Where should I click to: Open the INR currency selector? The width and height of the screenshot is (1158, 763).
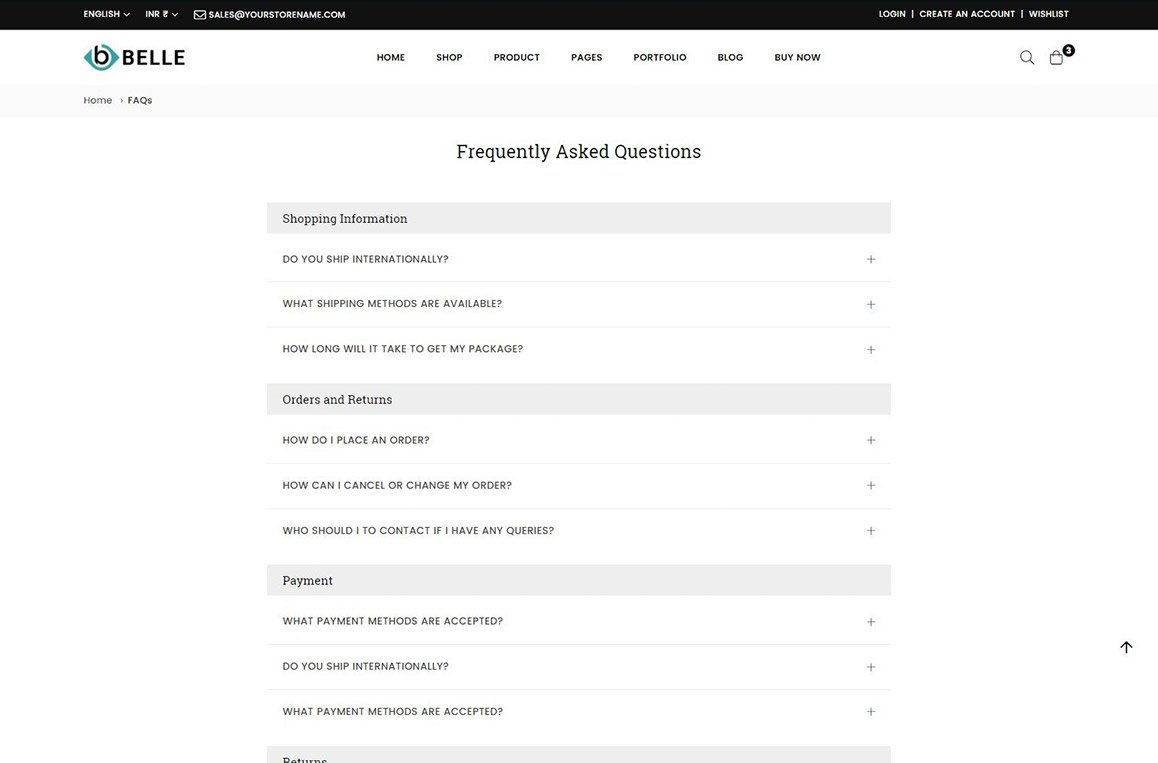[x=160, y=14]
